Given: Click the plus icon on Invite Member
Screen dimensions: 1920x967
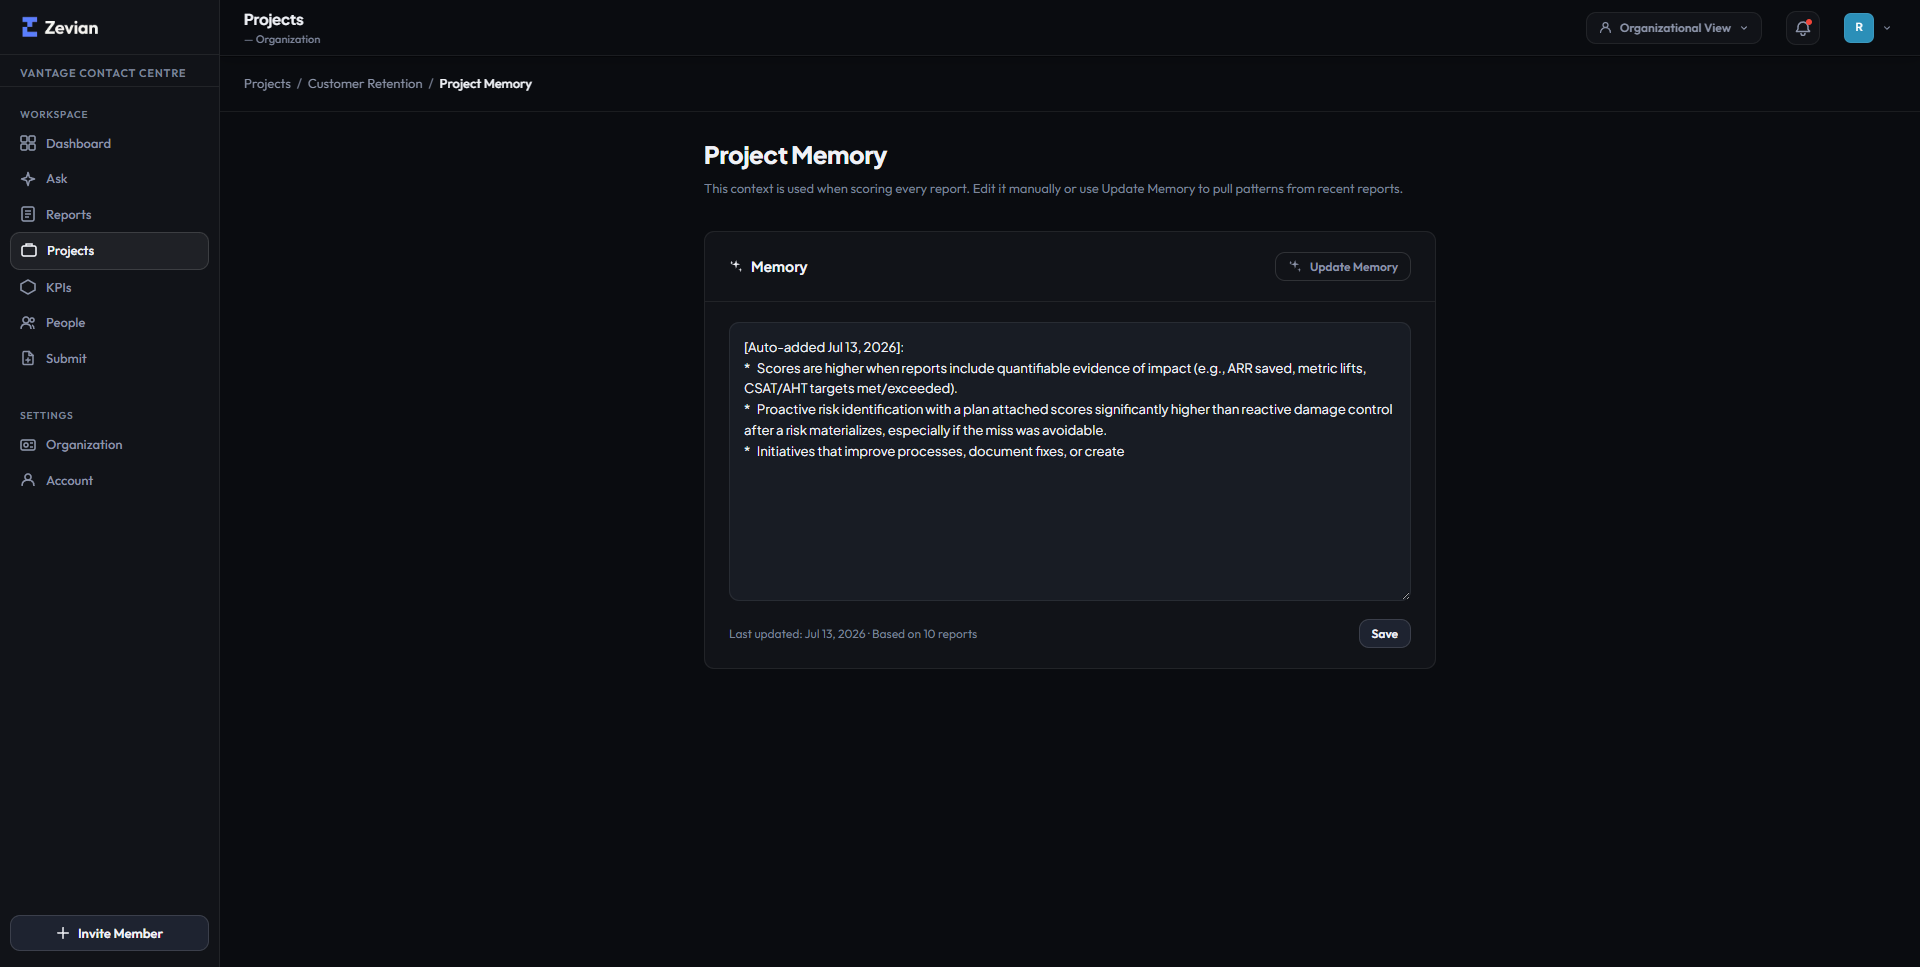Looking at the screenshot, I should [63, 933].
